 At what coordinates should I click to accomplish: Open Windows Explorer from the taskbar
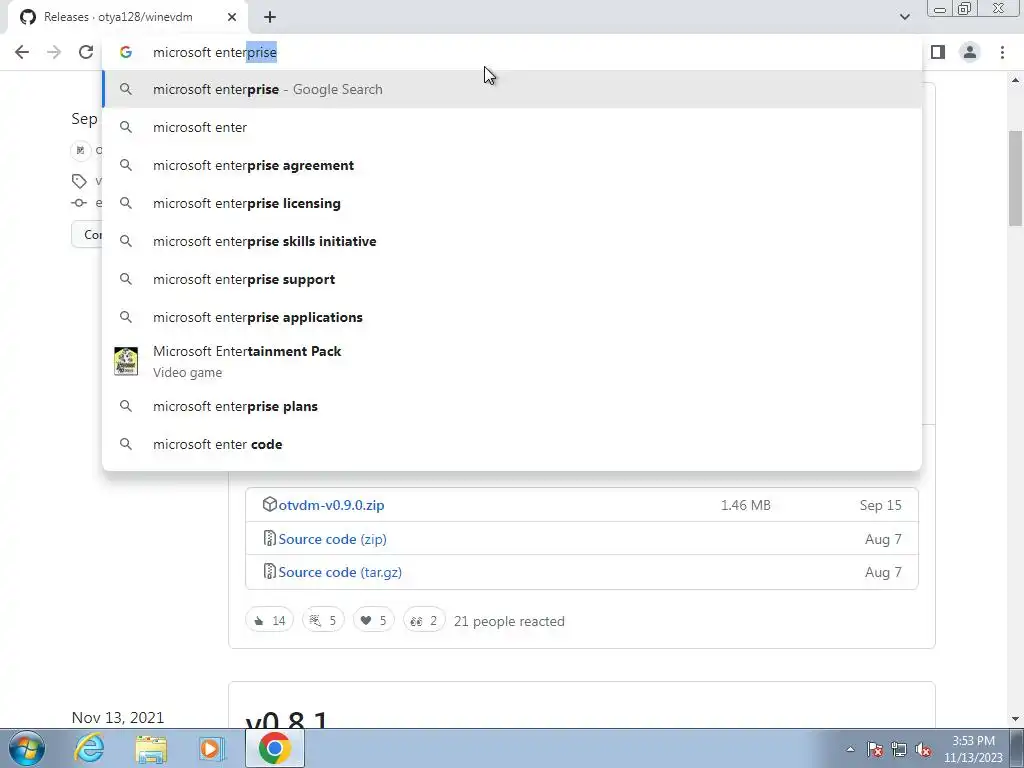(151, 749)
